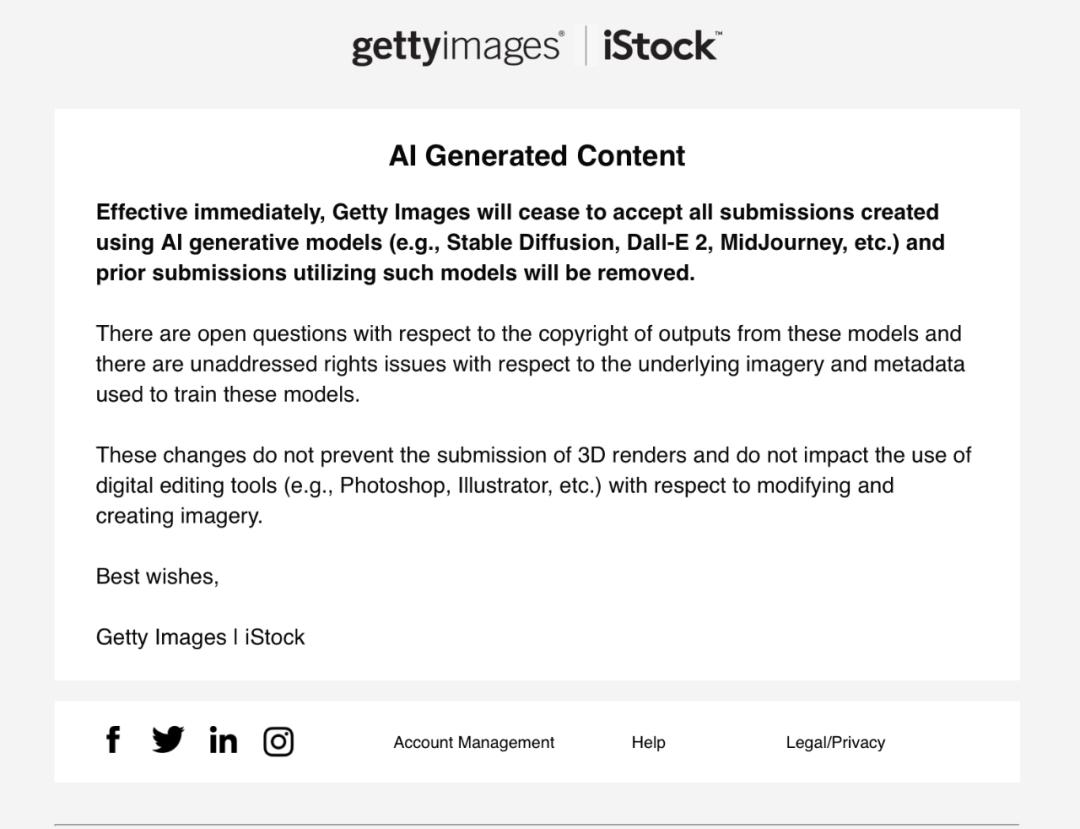Click the Getty Images logo
Image resolution: width=1080 pixels, height=829 pixels.
click(457, 47)
